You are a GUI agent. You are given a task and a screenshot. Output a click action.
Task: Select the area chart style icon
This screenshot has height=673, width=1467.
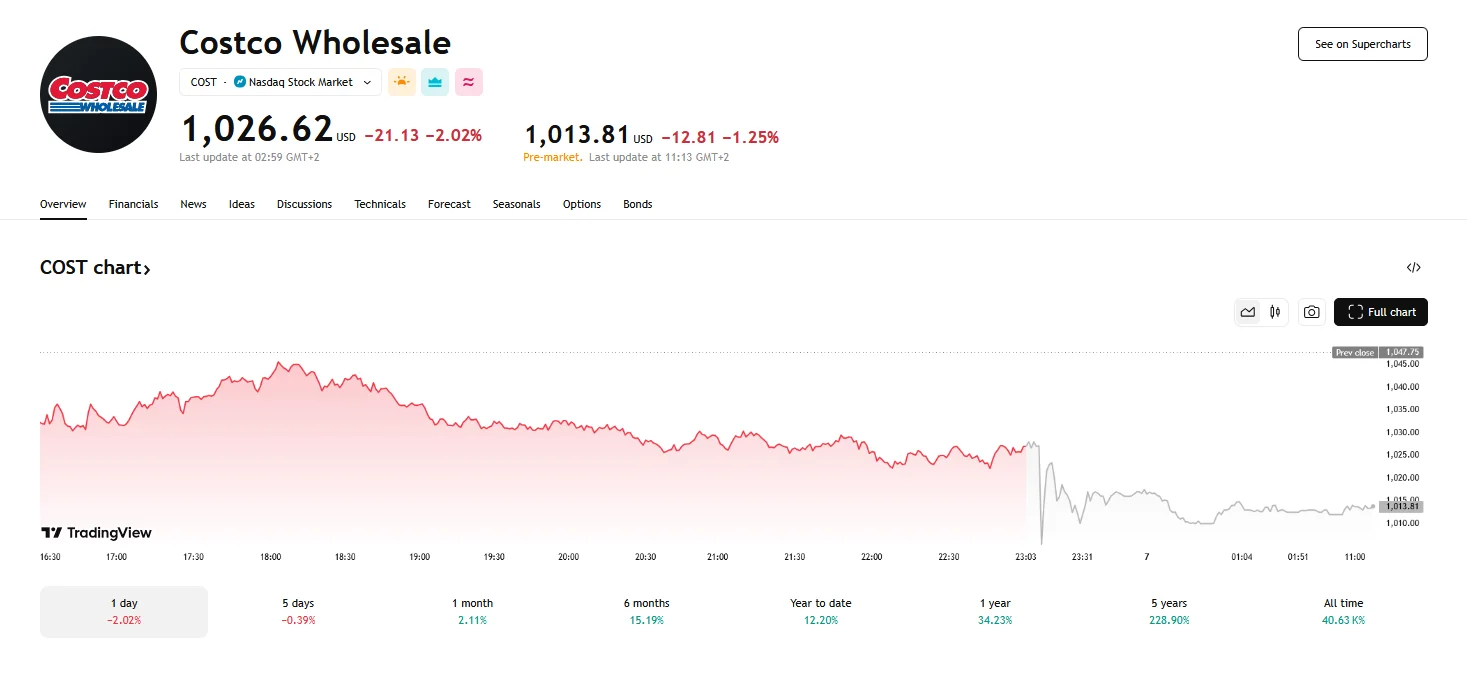coord(1248,311)
